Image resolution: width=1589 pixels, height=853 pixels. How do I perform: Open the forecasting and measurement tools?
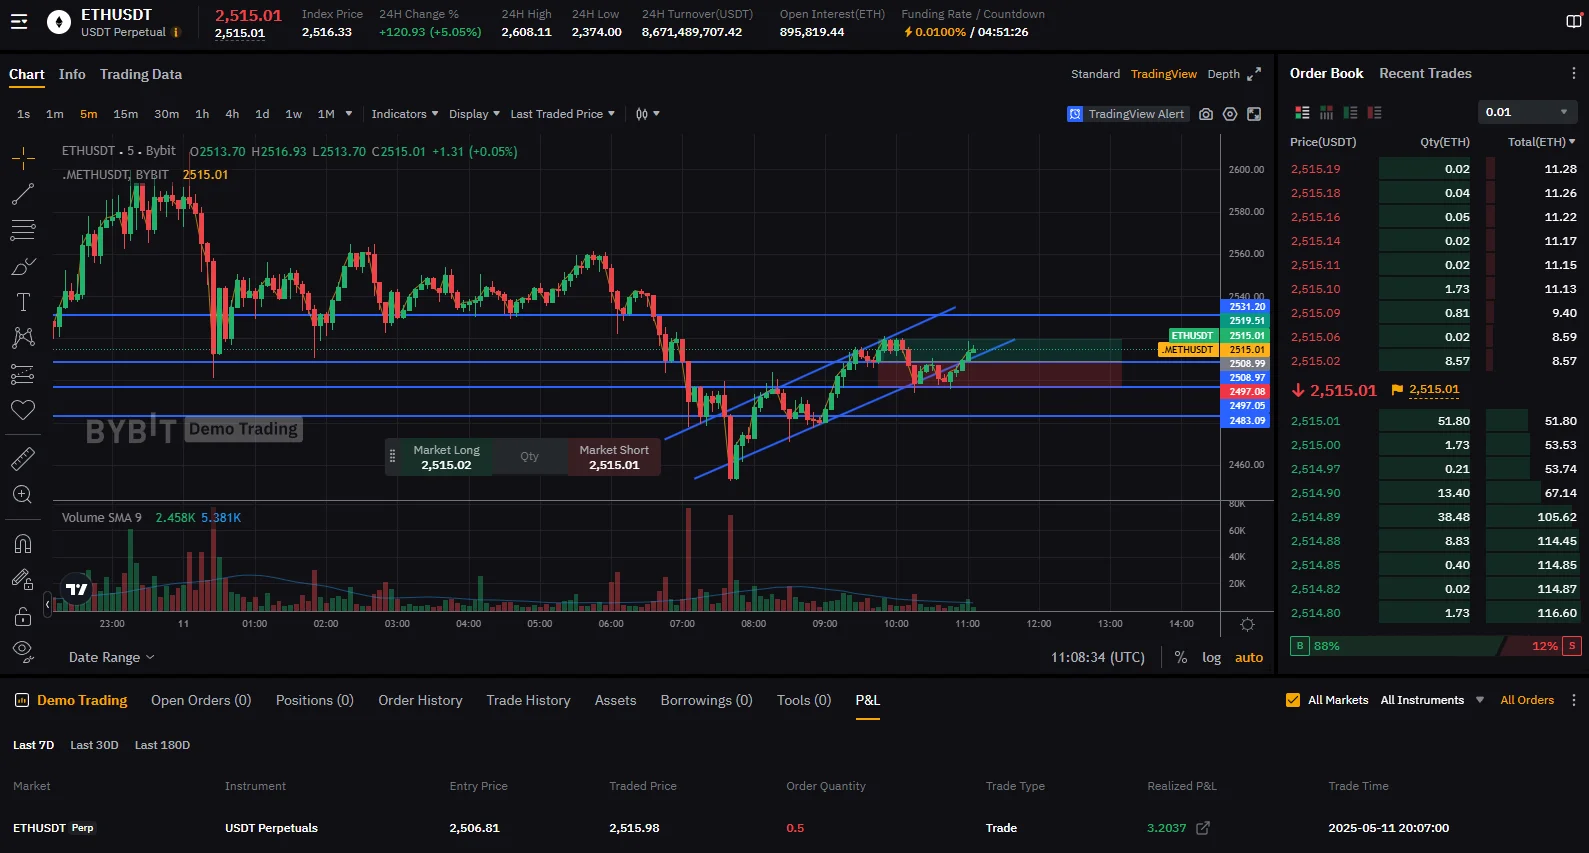tap(23, 374)
